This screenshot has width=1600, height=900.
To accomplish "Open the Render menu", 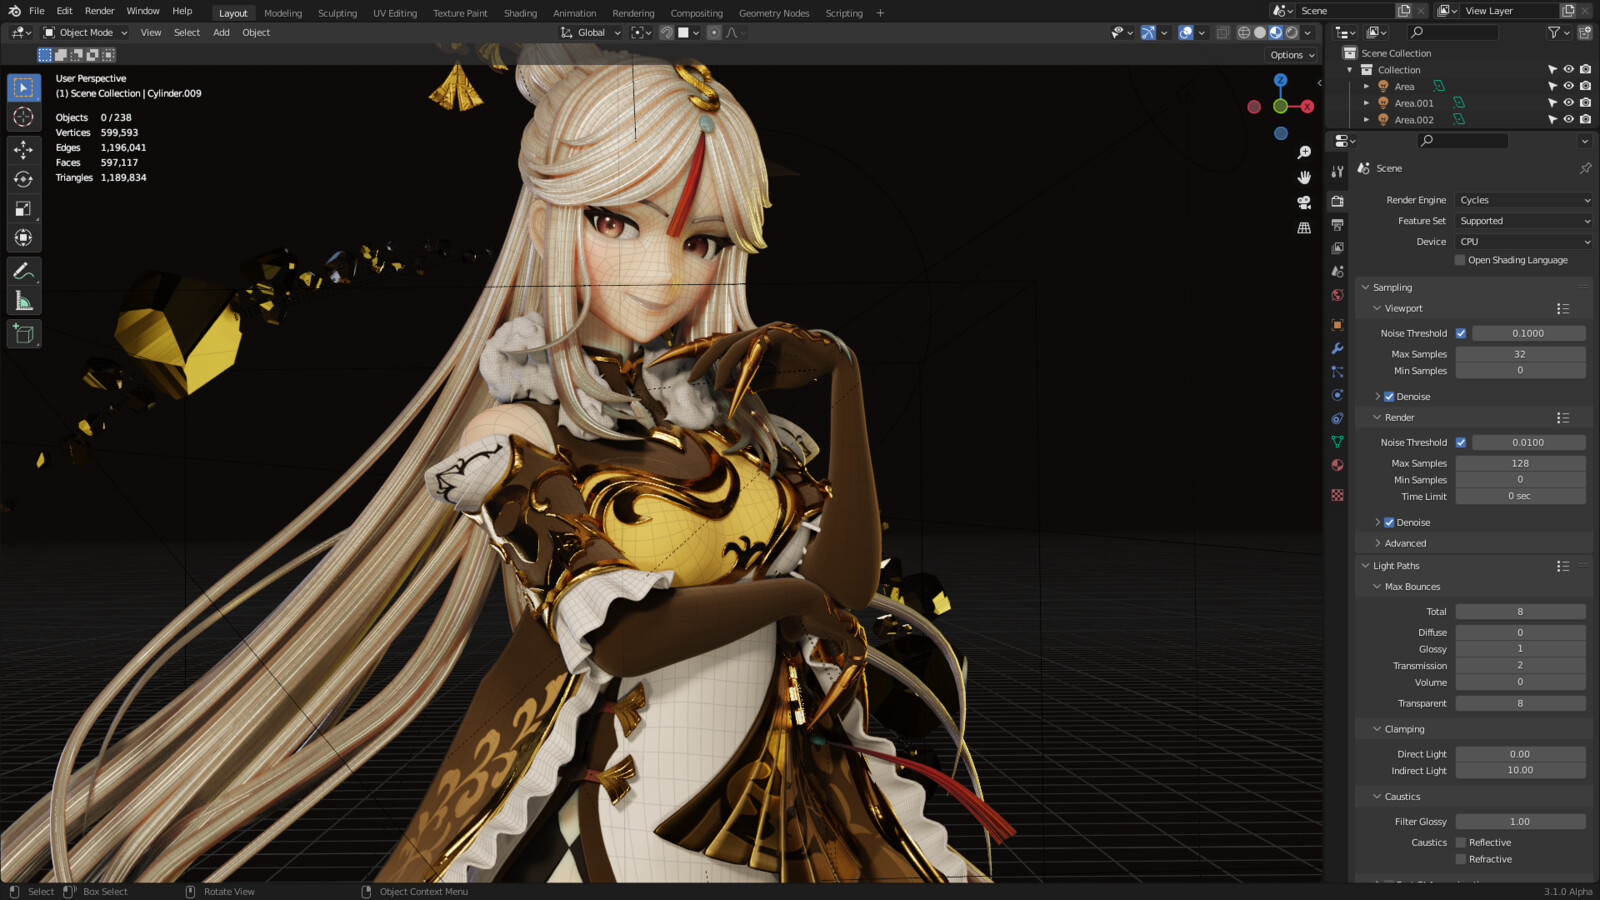I will [x=99, y=11].
